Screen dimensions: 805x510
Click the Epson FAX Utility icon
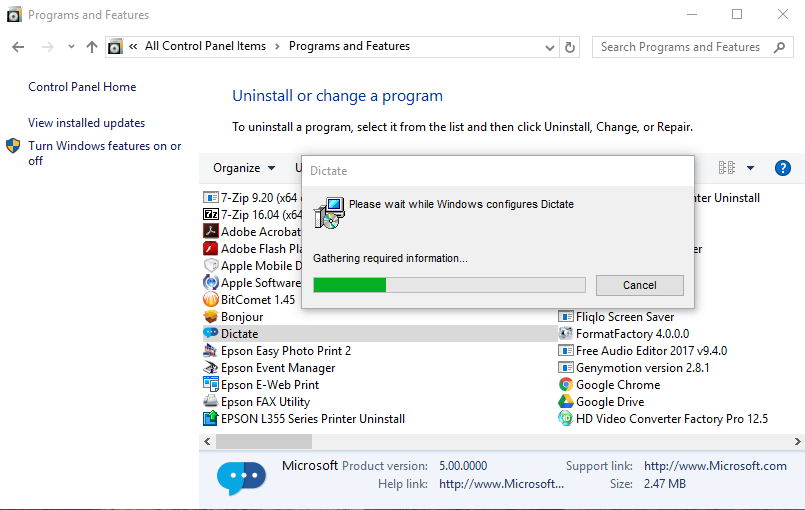pos(210,401)
